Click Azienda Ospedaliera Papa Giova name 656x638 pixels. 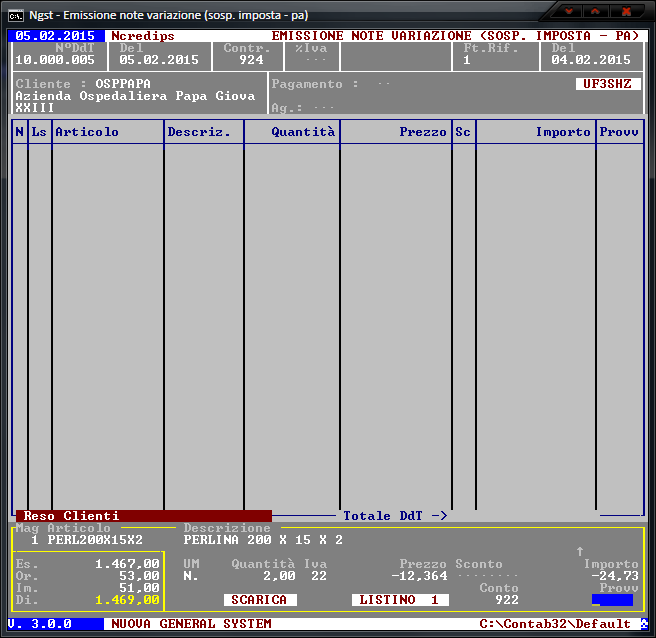point(135,96)
